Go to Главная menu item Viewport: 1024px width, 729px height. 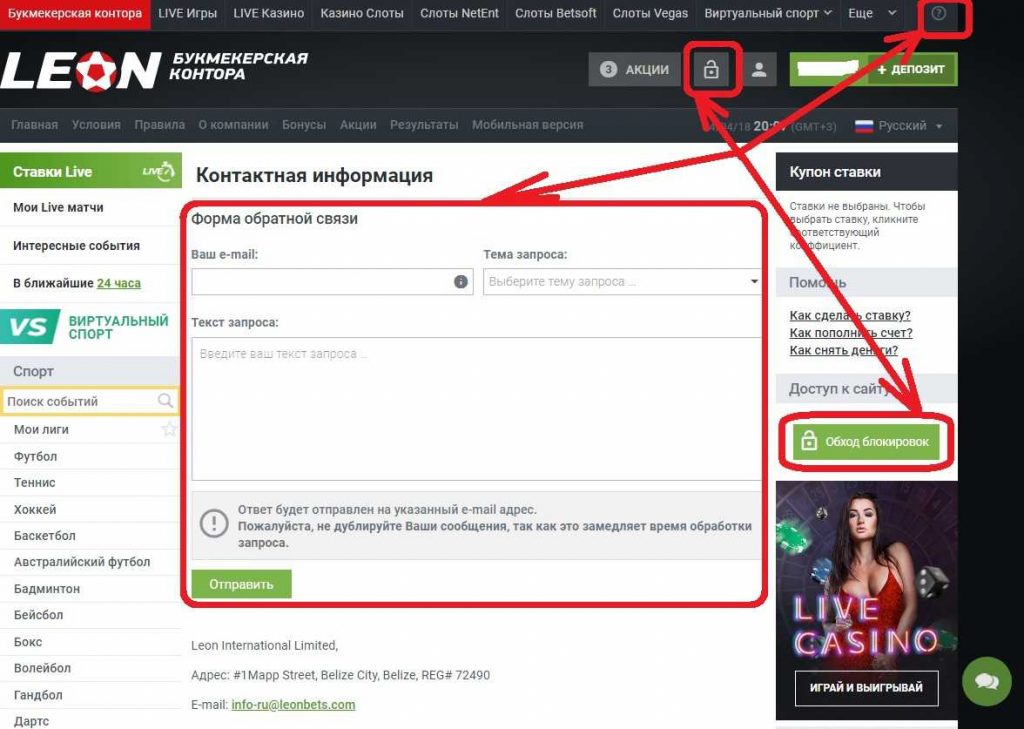click(x=35, y=125)
